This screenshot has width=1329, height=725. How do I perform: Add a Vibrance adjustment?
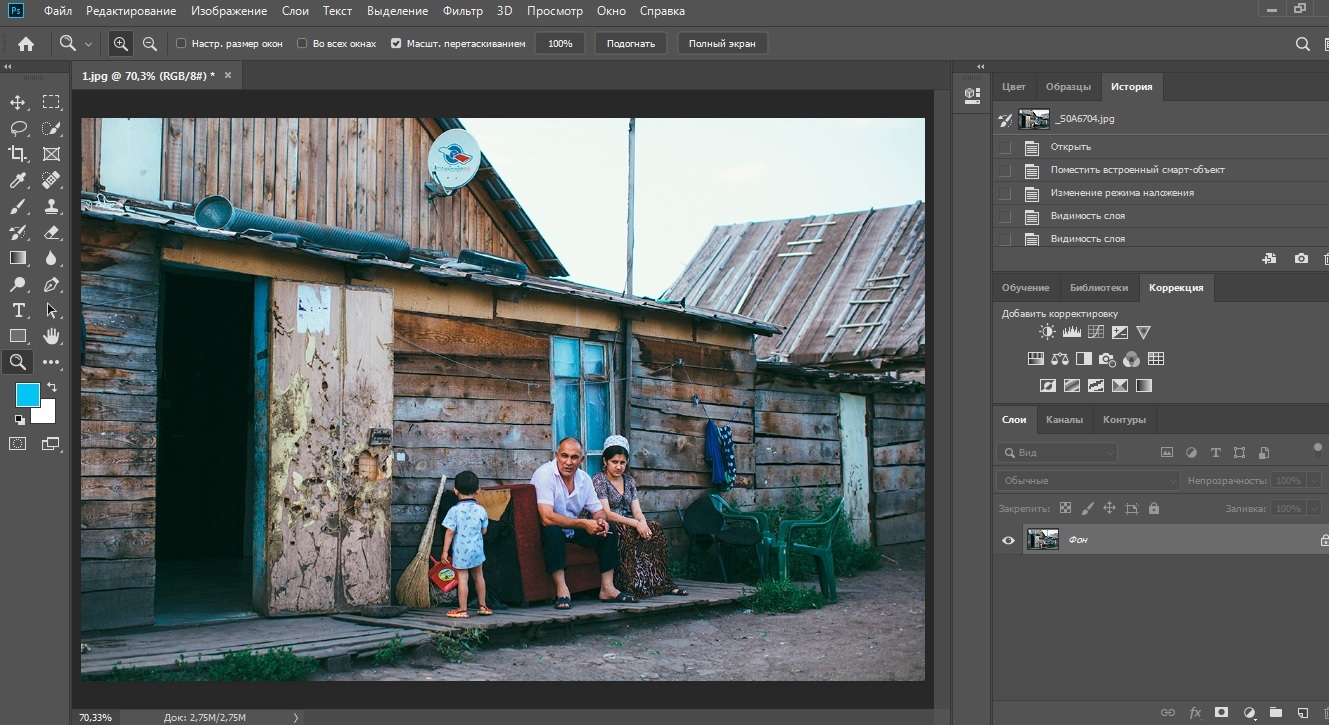[1144, 332]
